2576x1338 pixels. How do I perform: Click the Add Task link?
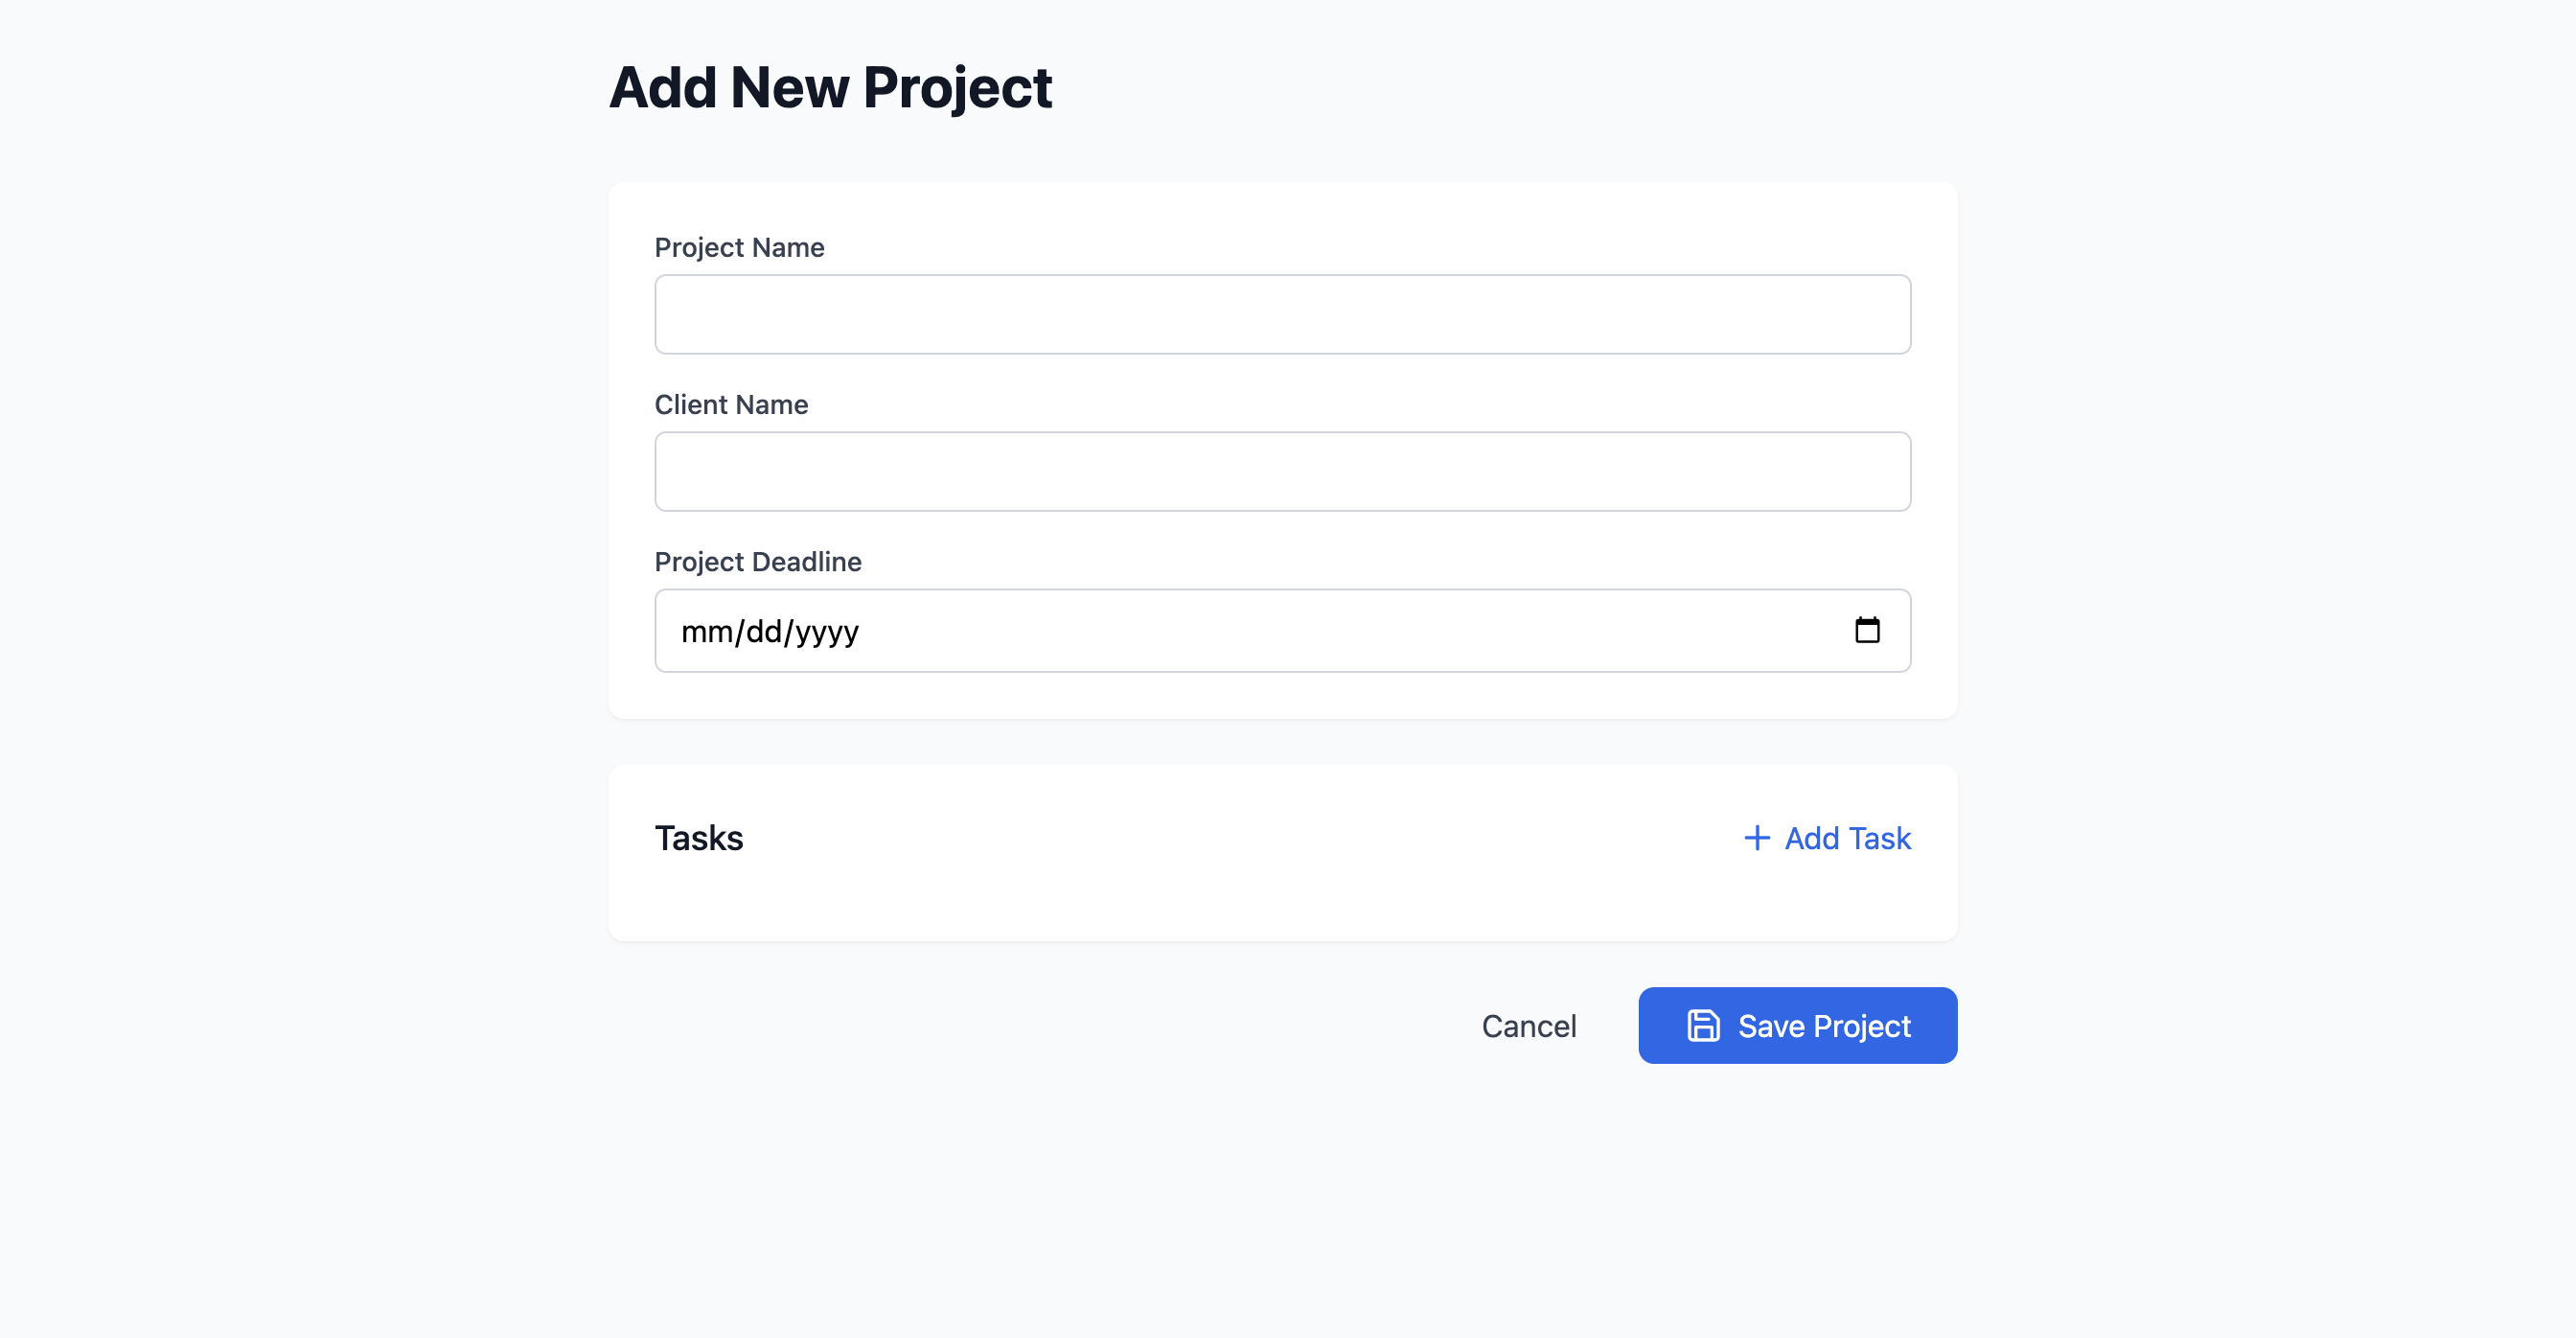pyautogui.click(x=1846, y=838)
